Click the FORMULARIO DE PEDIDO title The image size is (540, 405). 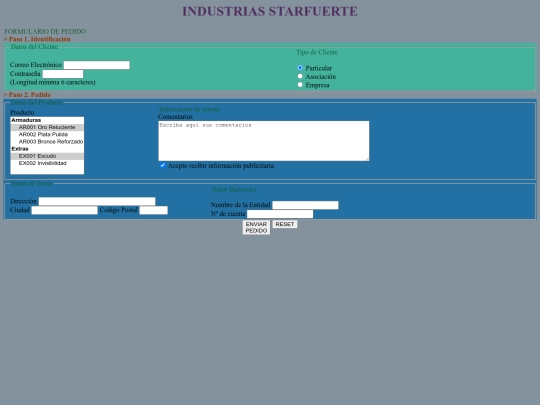point(45,31)
